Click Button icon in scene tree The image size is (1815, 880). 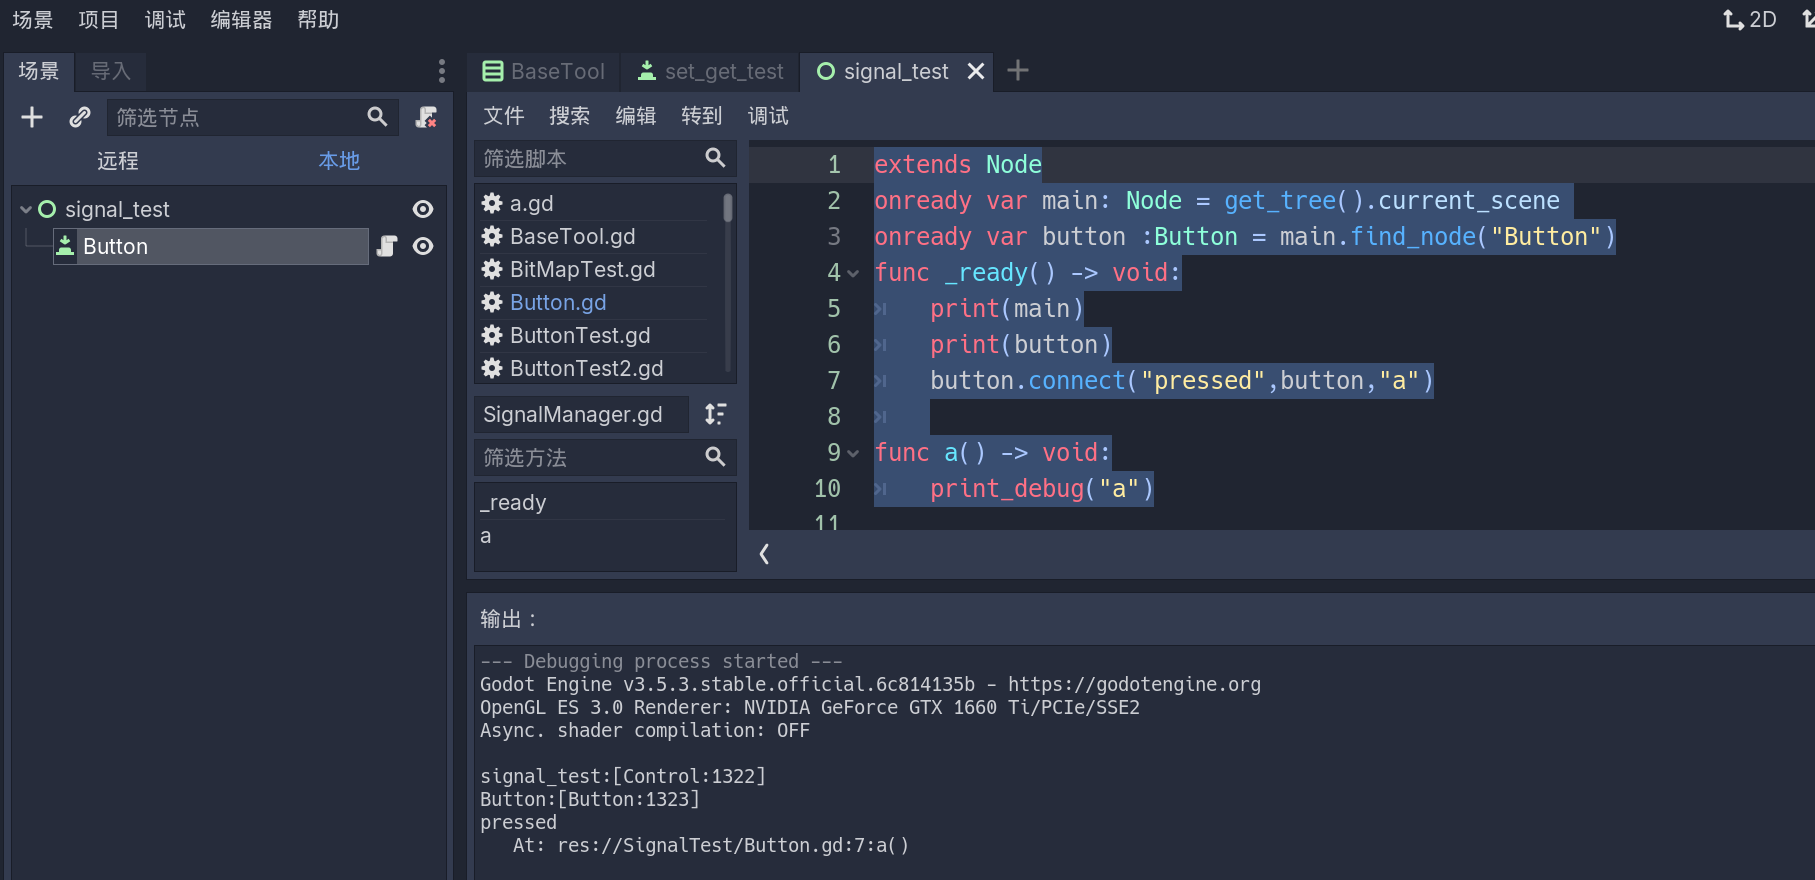coord(65,245)
